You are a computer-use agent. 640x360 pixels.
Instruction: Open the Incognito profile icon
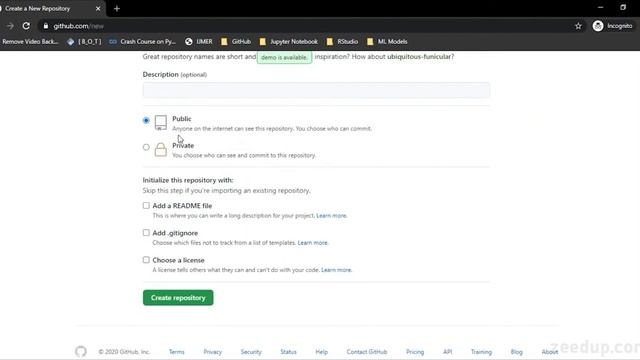pos(598,26)
